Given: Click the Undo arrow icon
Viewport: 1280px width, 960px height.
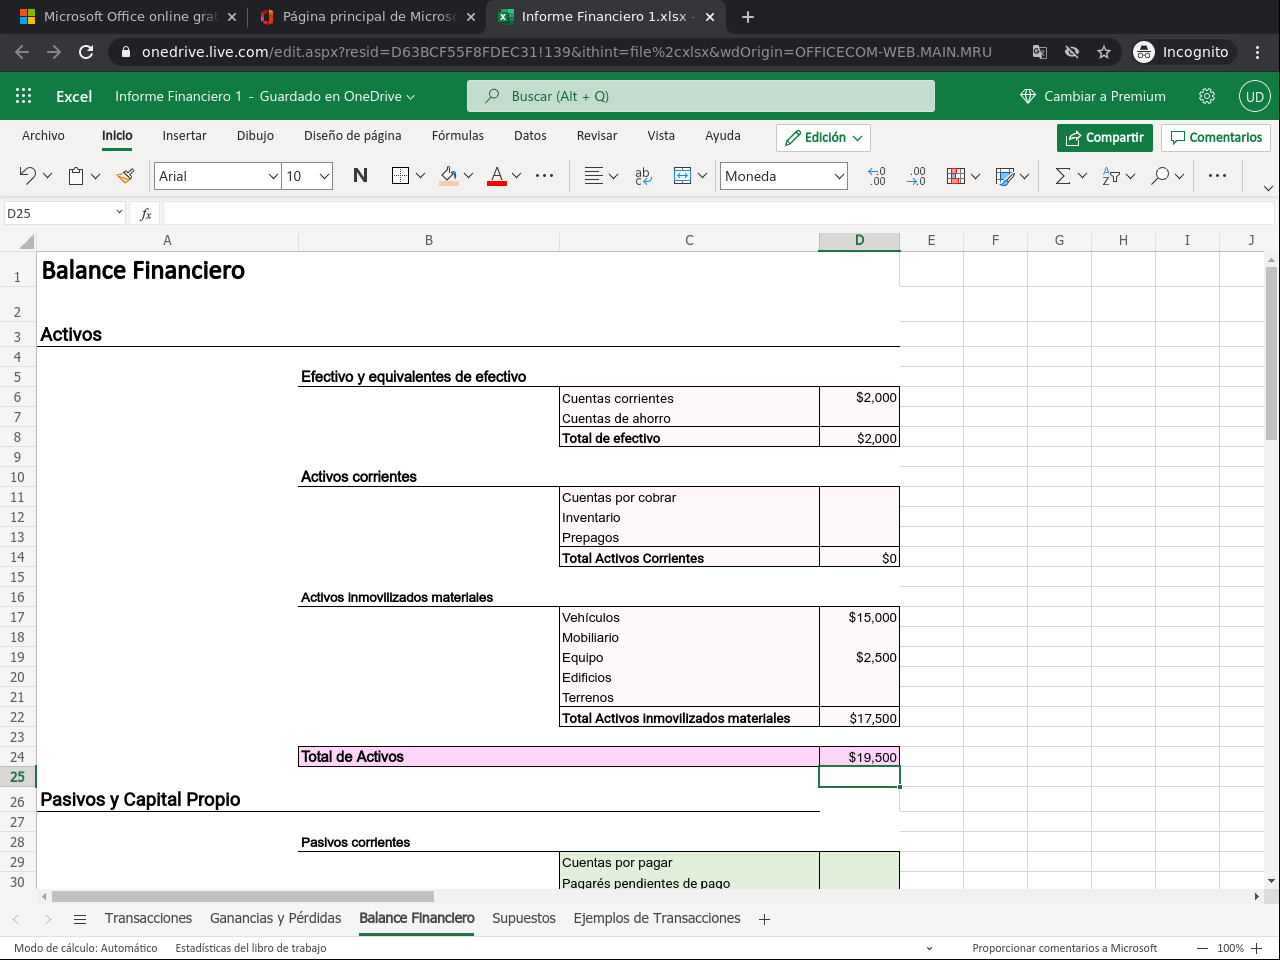Looking at the screenshot, I should 27,176.
